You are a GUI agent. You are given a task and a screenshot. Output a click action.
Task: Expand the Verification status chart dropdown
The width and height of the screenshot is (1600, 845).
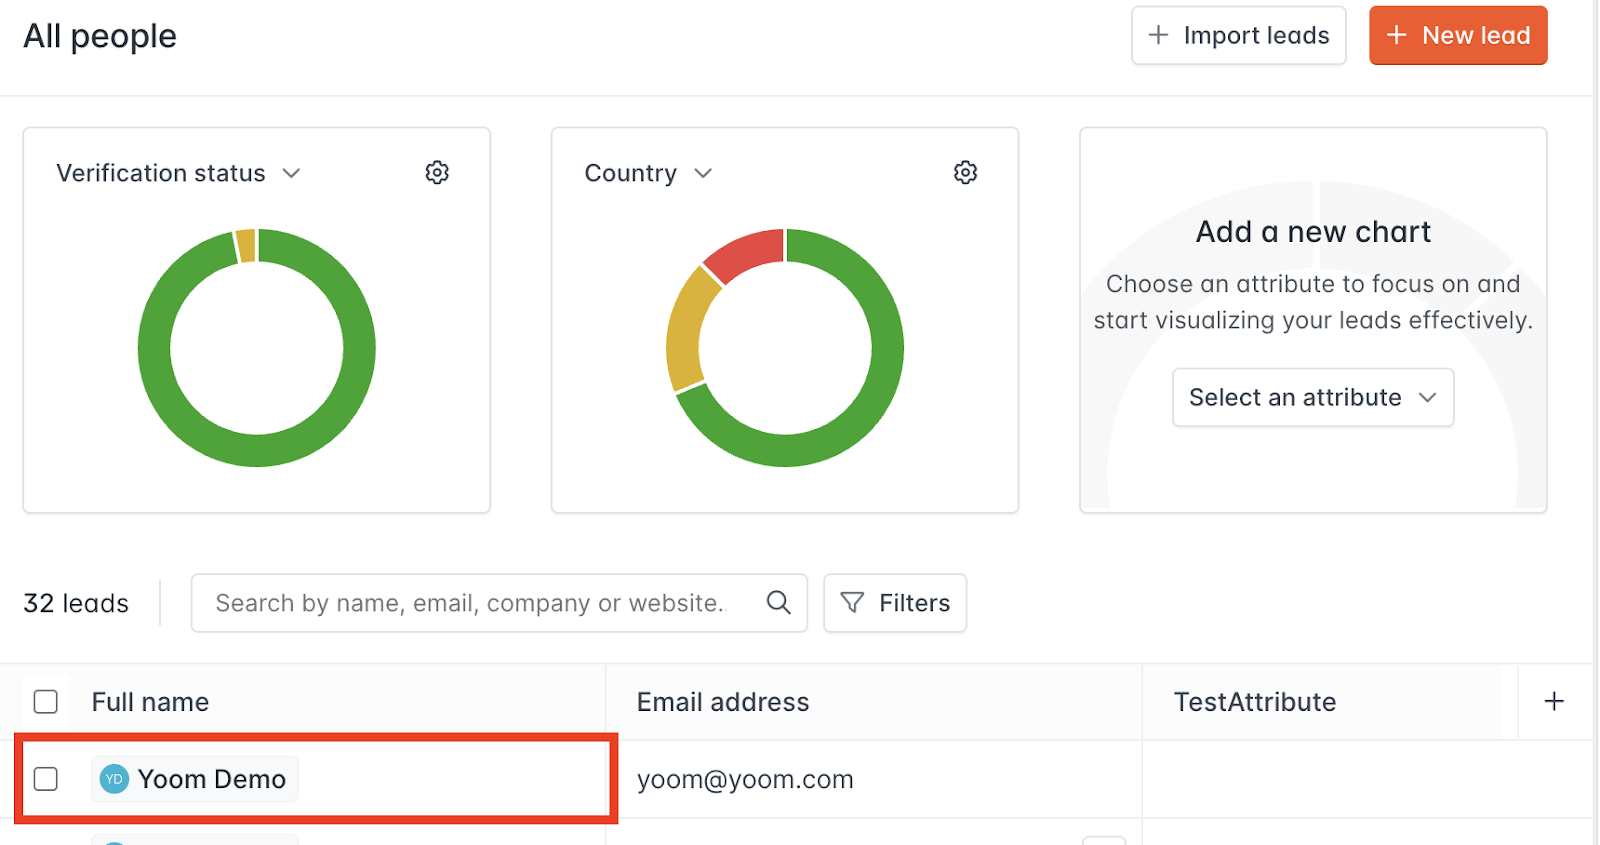291,173
